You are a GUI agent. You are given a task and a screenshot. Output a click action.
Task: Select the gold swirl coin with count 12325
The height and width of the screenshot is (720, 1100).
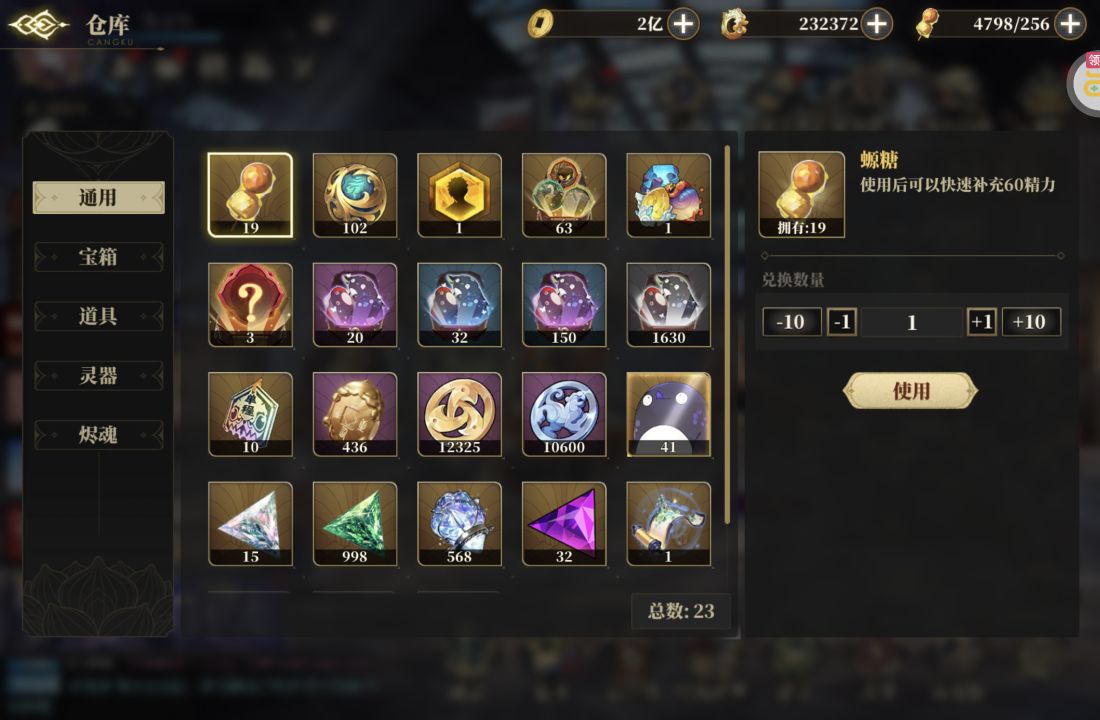pyautogui.click(x=460, y=414)
